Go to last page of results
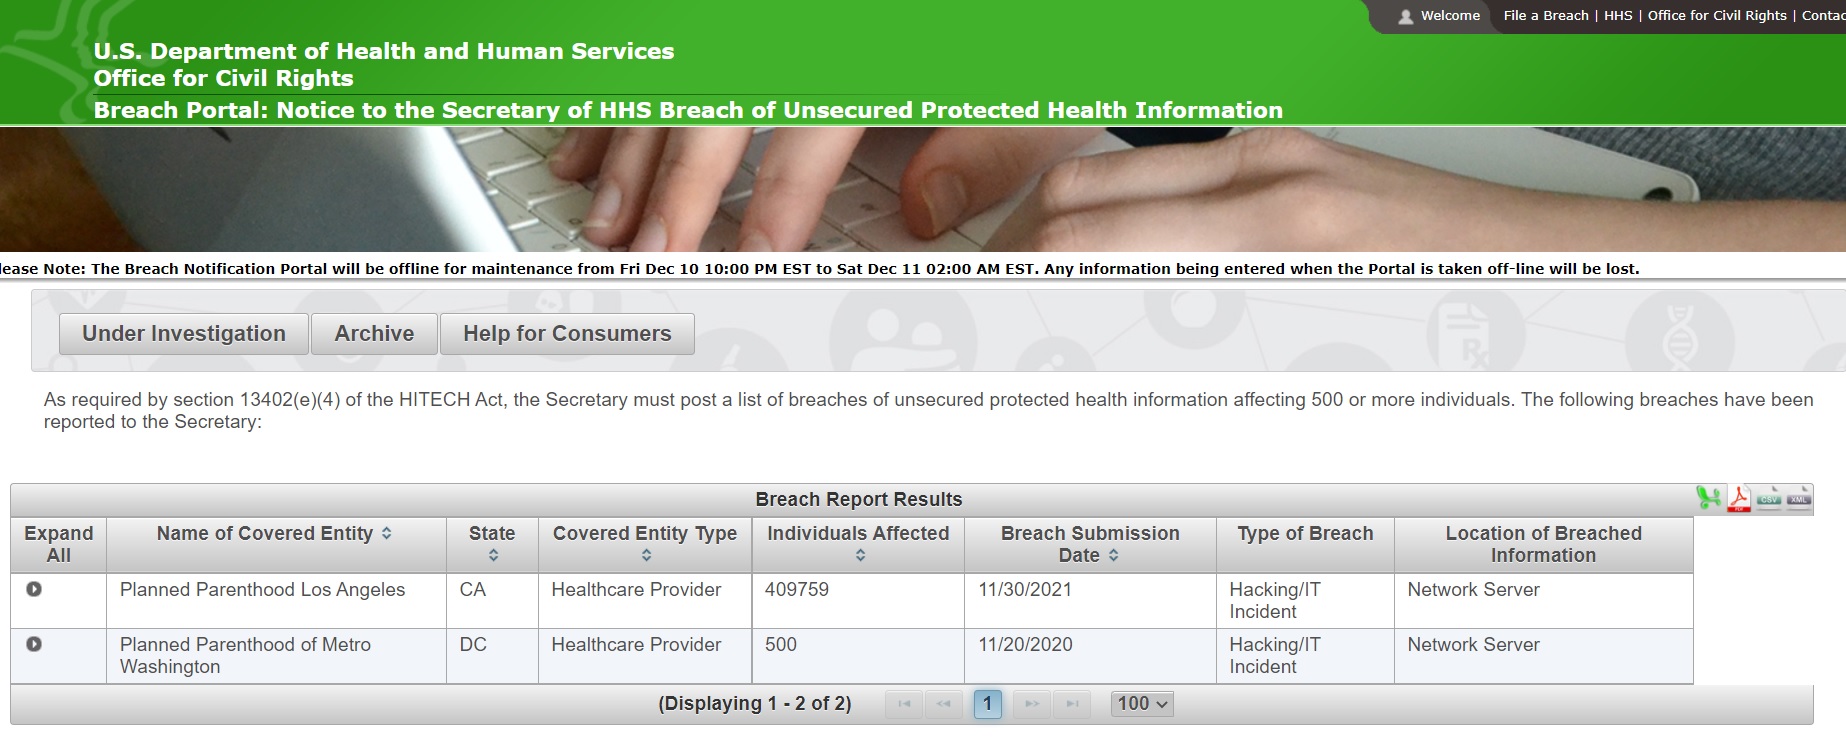The width and height of the screenshot is (1846, 738). [1072, 704]
